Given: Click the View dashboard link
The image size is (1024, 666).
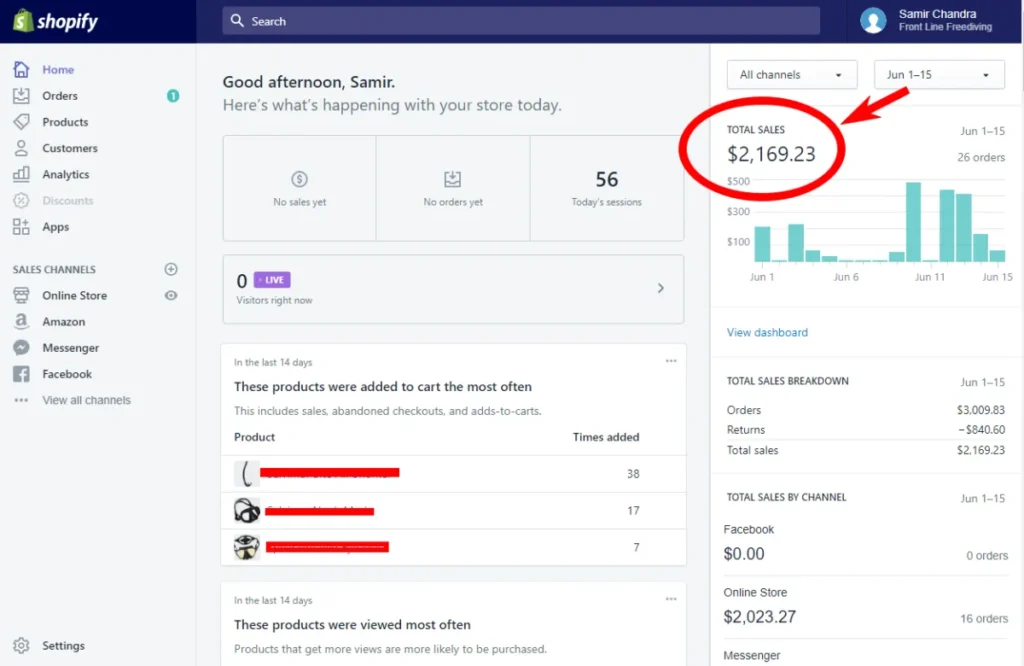Looking at the screenshot, I should tap(767, 332).
